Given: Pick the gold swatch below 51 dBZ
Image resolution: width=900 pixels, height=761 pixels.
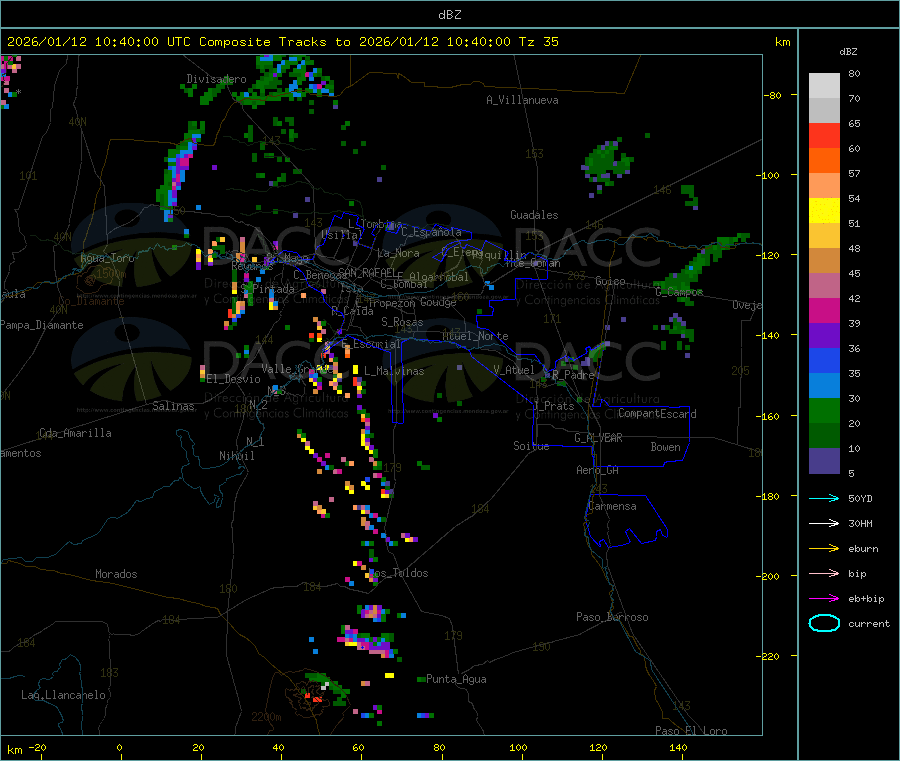Looking at the screenshot, I should click(824, 236).
